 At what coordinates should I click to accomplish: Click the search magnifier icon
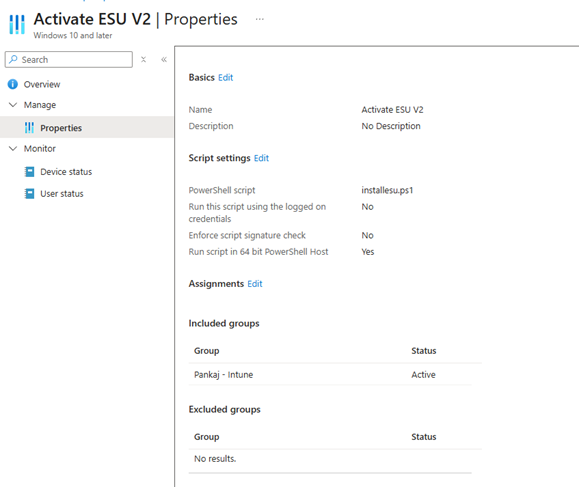tap(13, 59)
